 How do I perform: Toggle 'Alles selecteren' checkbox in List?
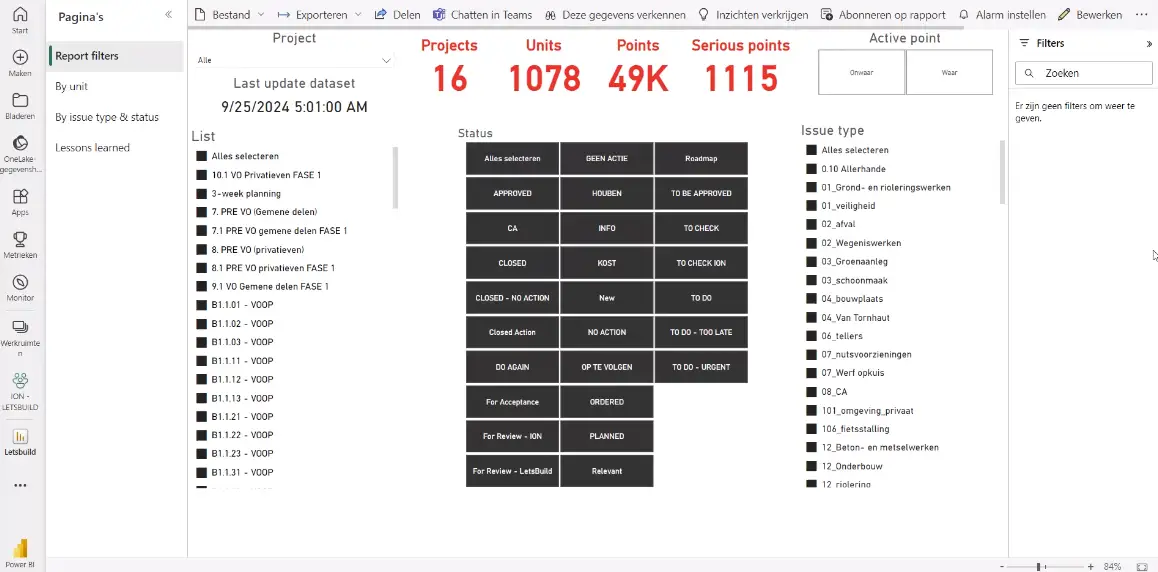(x=201, y=156)
